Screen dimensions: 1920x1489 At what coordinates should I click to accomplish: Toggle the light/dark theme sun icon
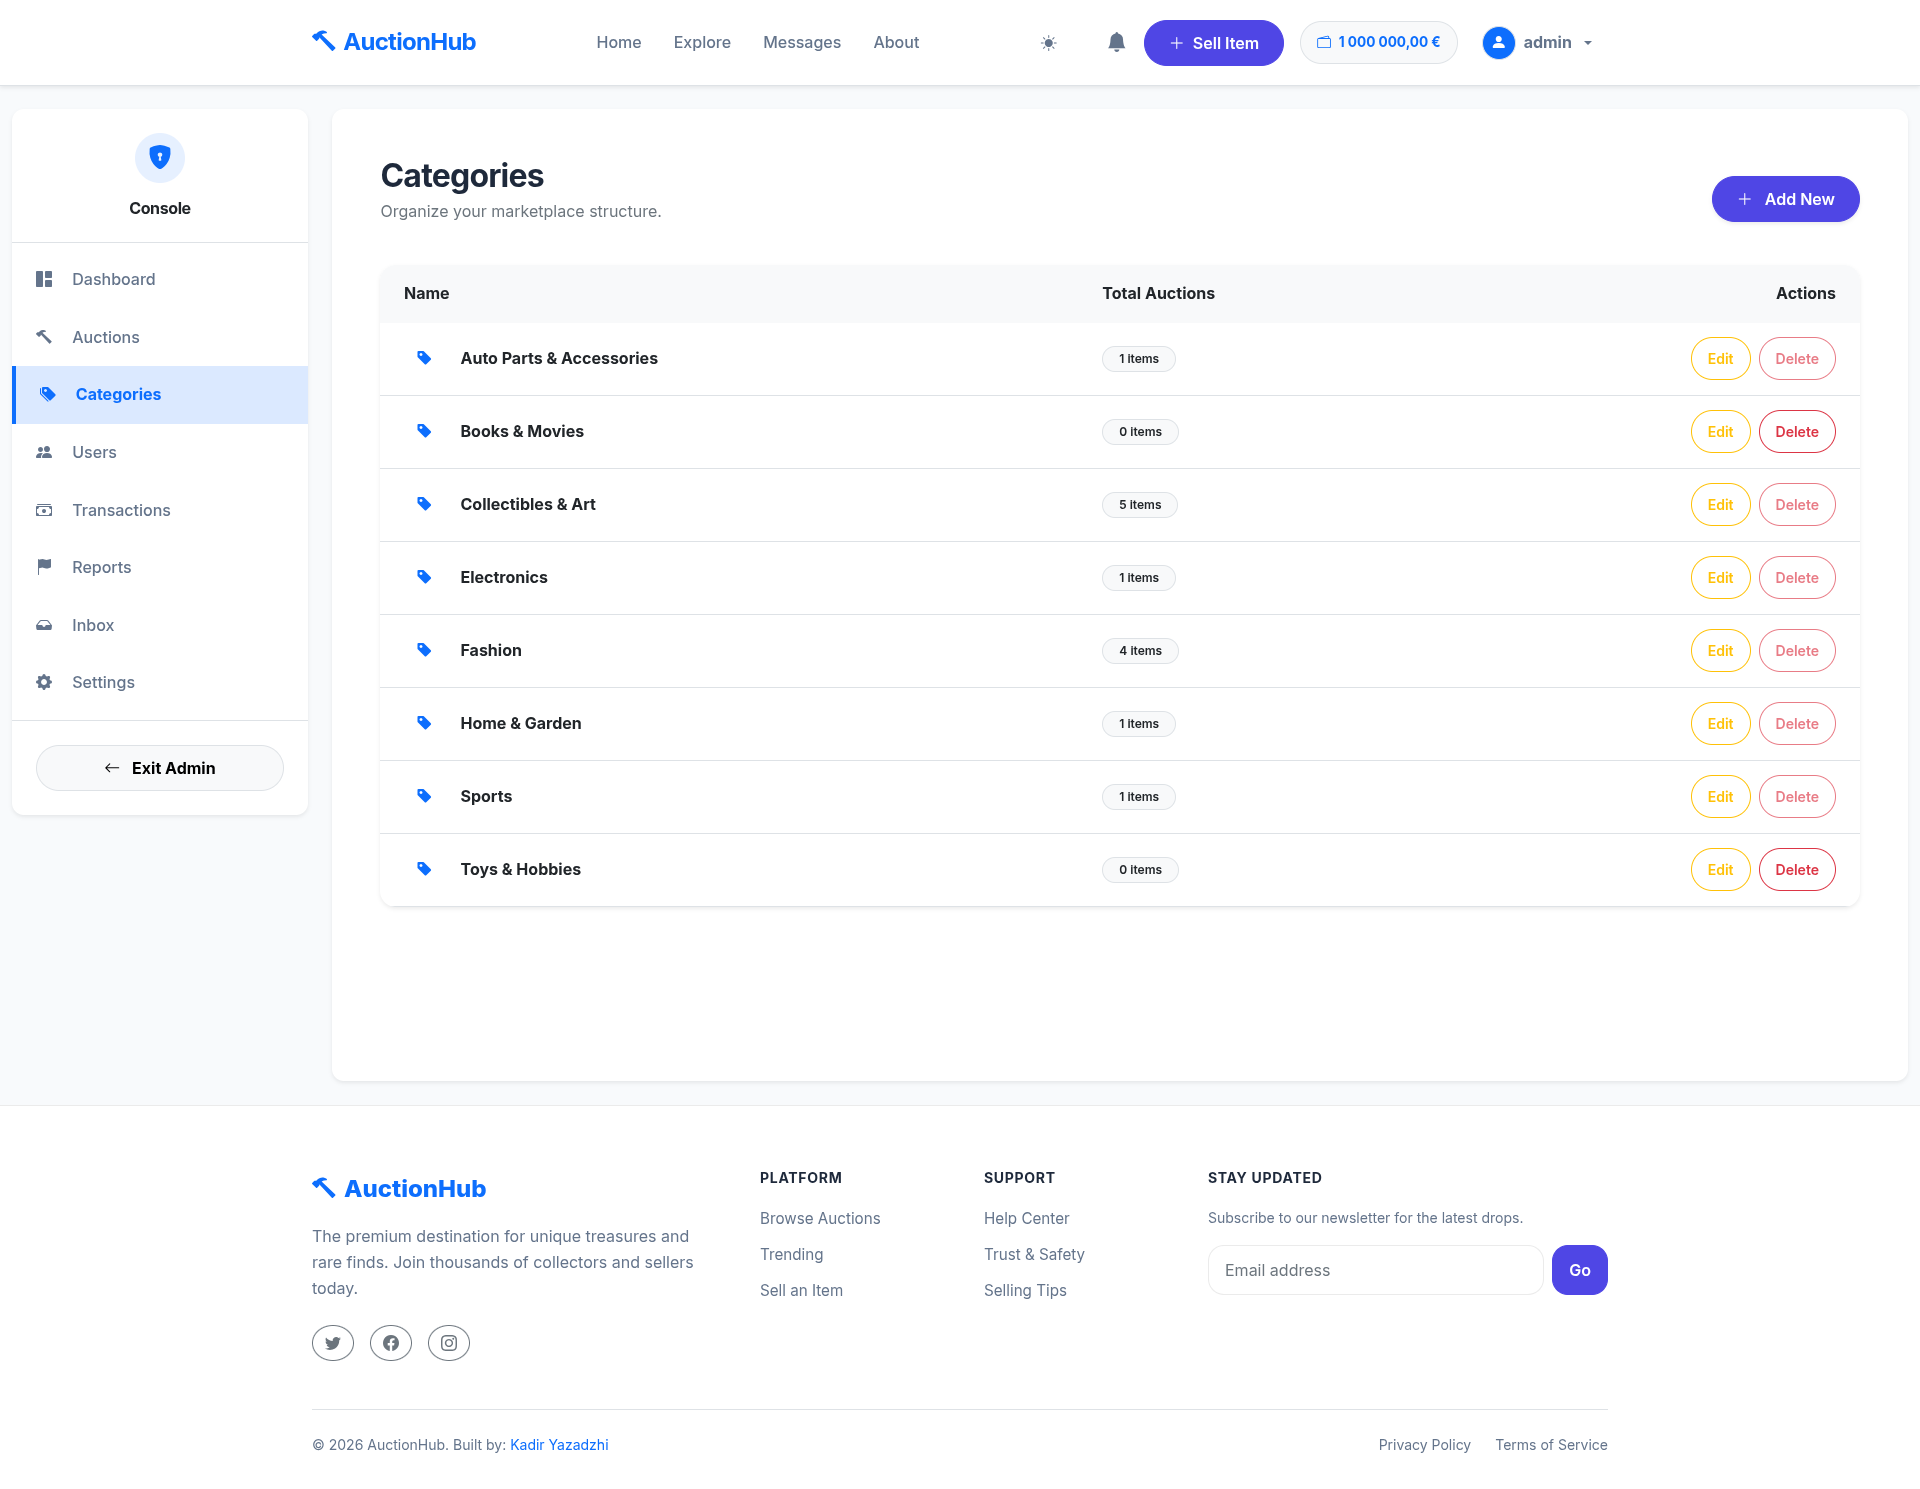[1048, 43]
